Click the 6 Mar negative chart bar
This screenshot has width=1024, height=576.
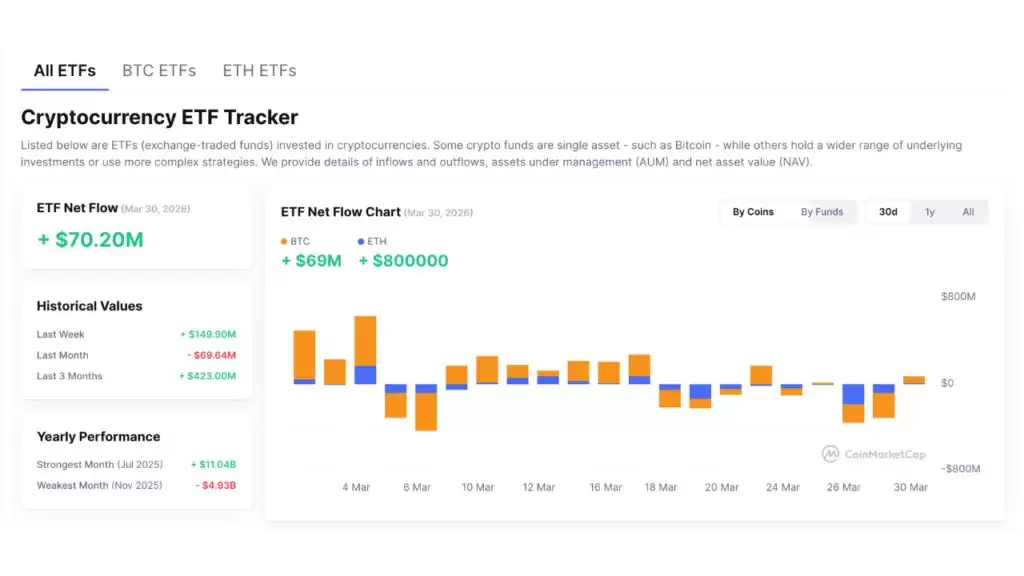(x=426, y=408)
